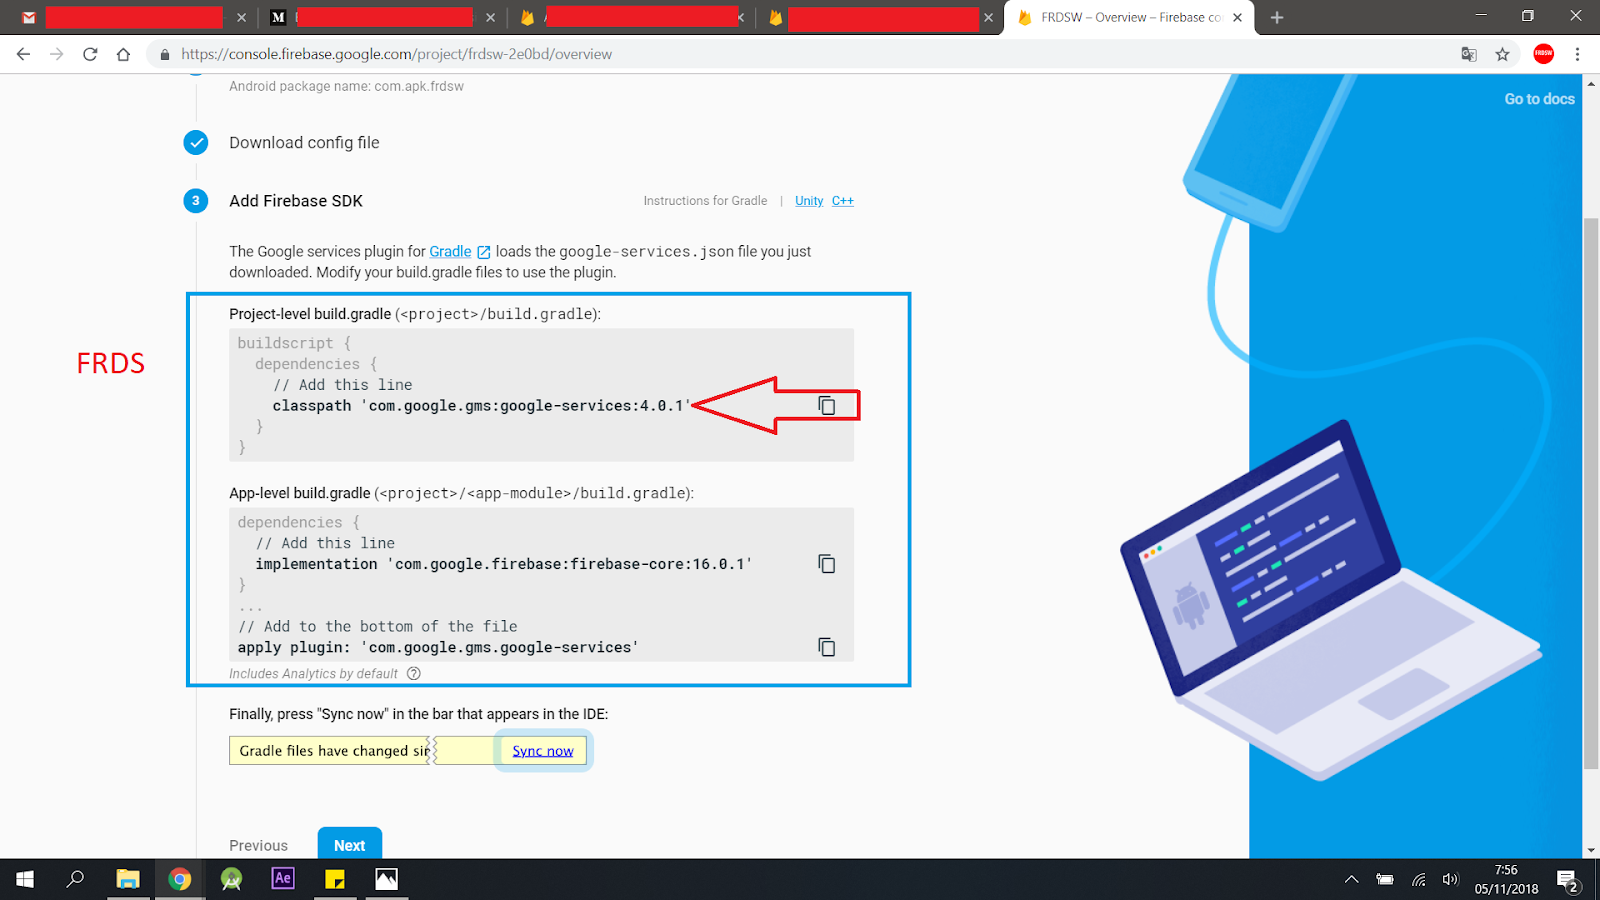Image resolution: width=1600 pixels, height=900 pixels.
Task: Click the Add Firebase SDK step heading
Action: click(x=296, y=201)
